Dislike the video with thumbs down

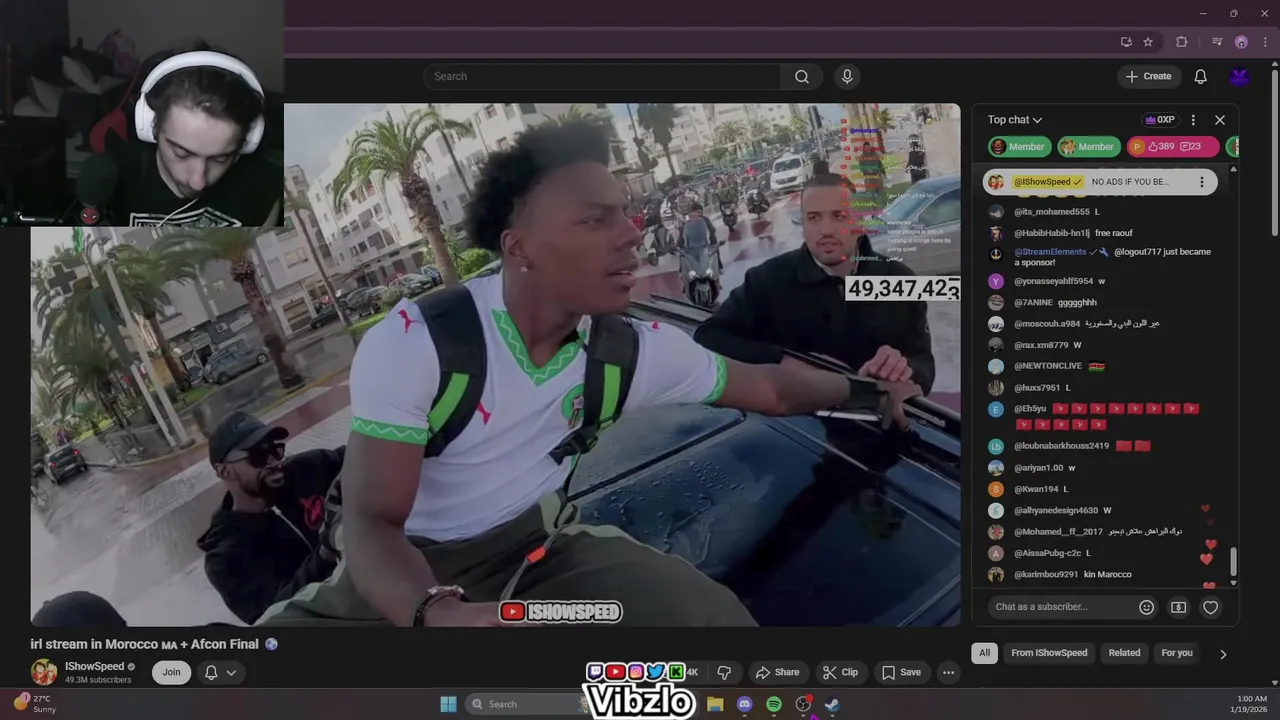coord(725,672)
